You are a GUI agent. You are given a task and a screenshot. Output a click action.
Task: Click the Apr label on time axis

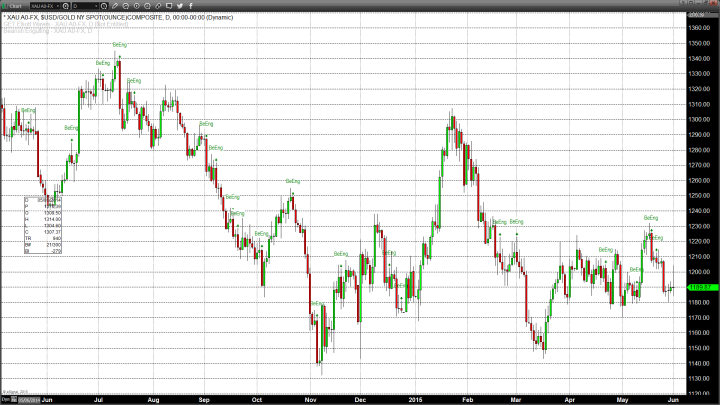click(570, 400)
